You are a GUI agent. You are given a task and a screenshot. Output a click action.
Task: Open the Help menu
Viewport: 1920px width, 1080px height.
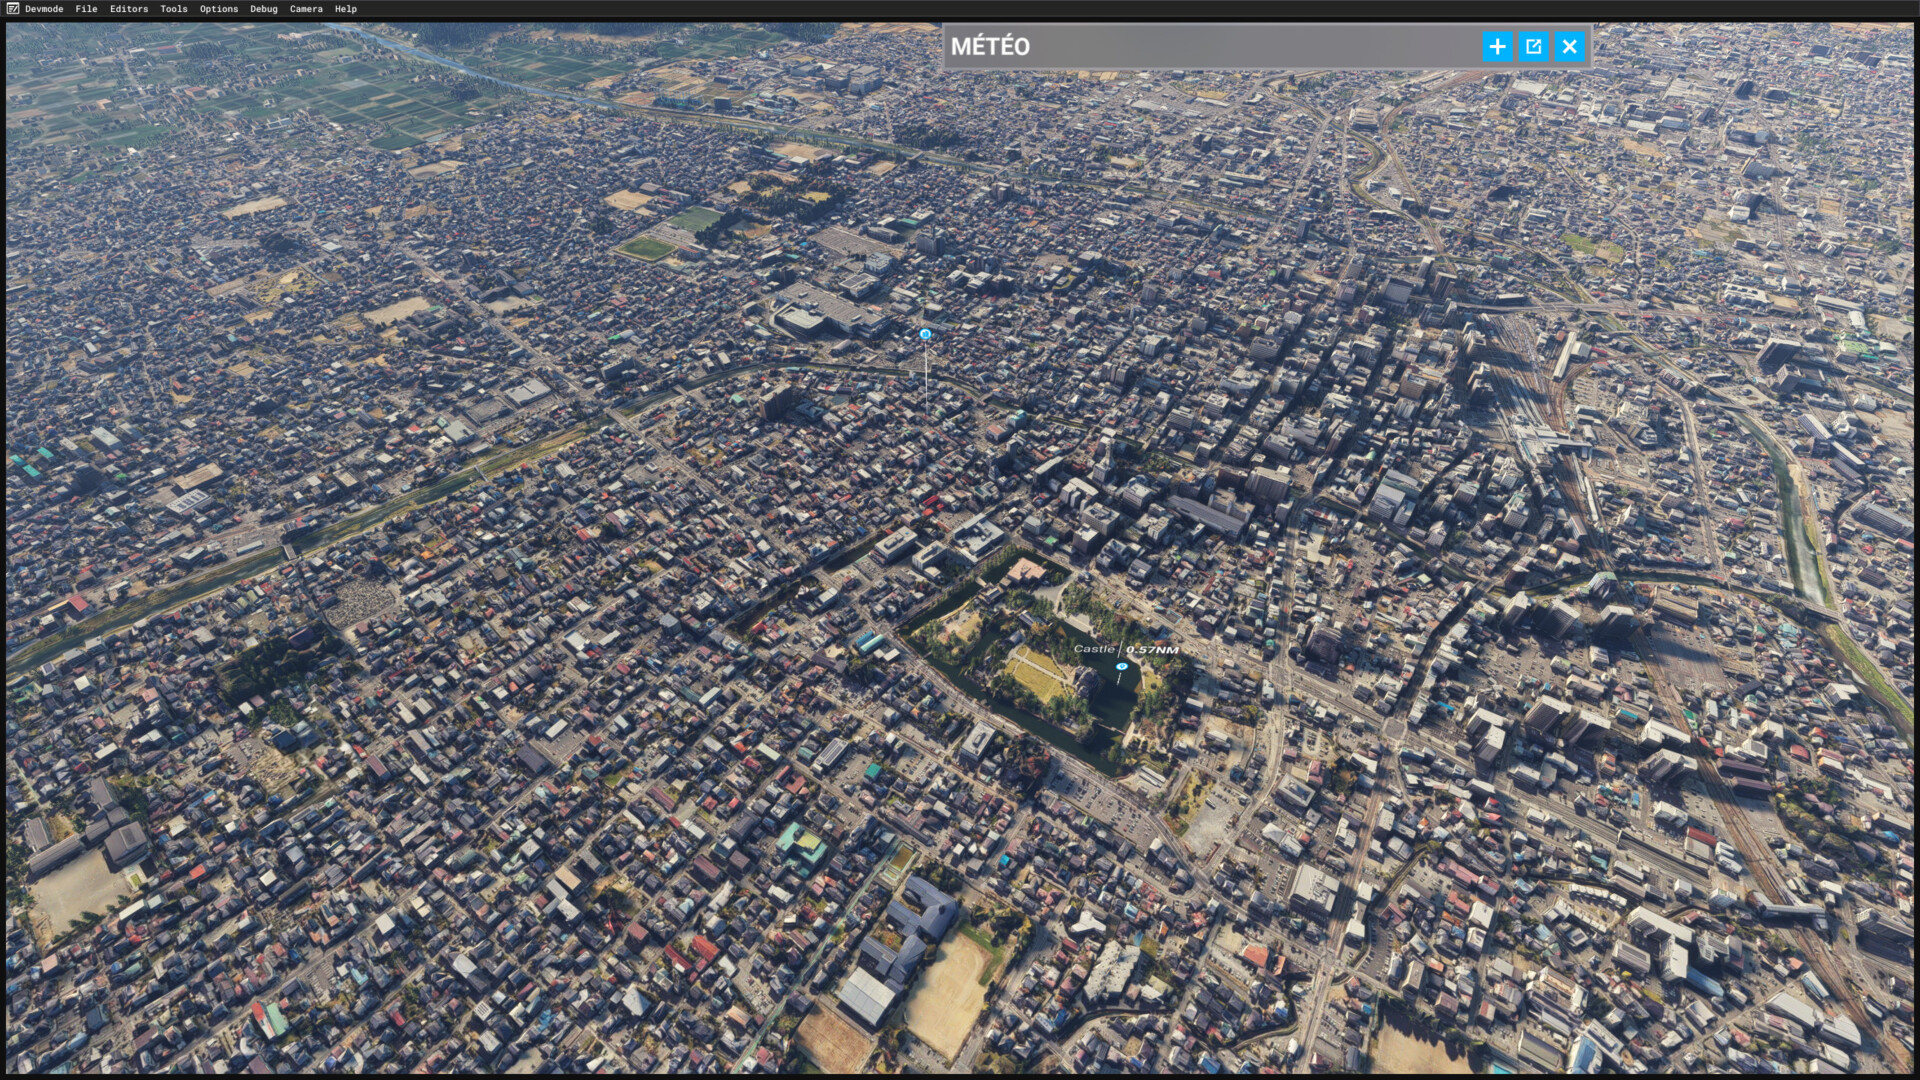tap(346, 9)
